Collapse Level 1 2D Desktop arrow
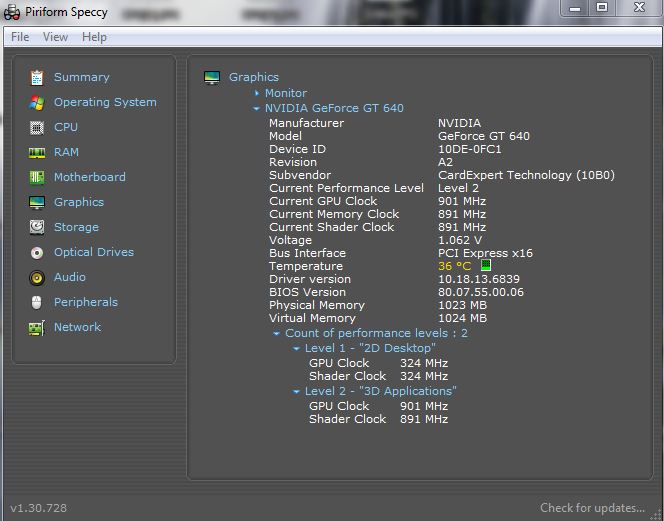 [x=296, y=349]
